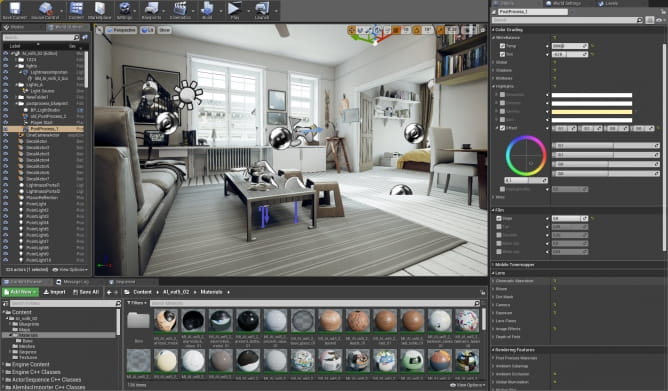Image resolution: width=668 pixels, height=391 pixels.
Task: Enable the Saturation checkbox under Highlights
Action: tap(502, 95)
